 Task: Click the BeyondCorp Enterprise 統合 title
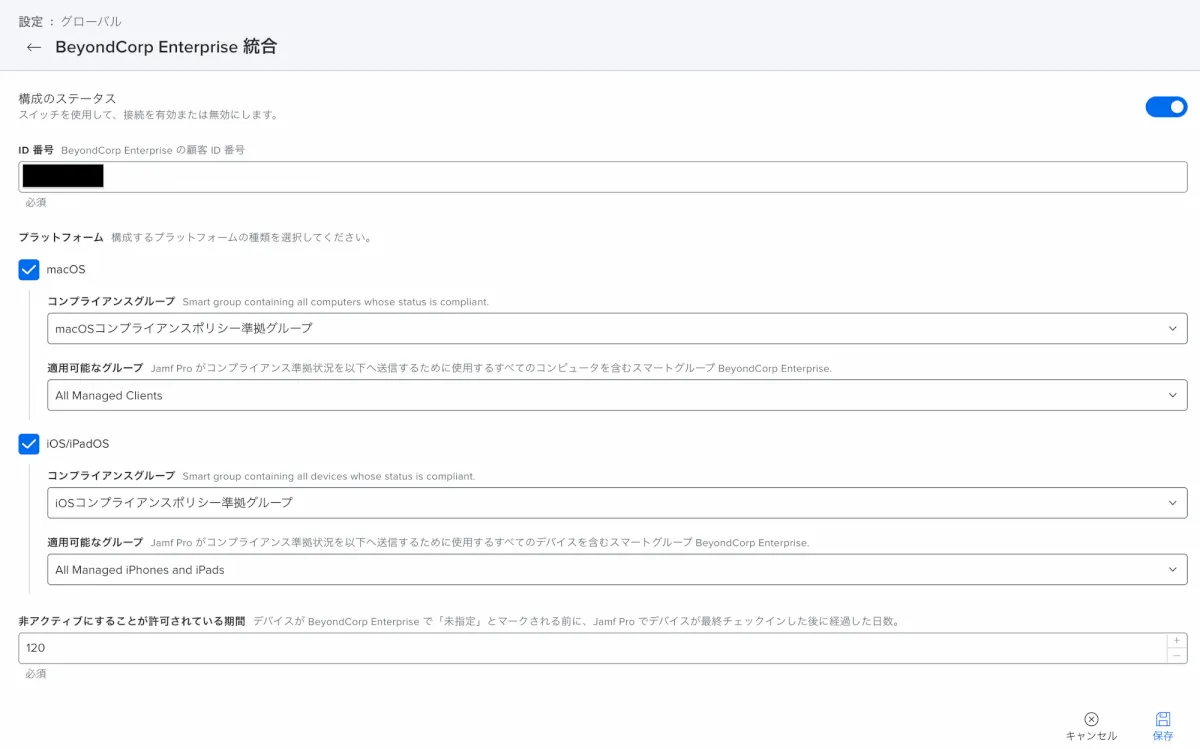[x=166, y=47]
